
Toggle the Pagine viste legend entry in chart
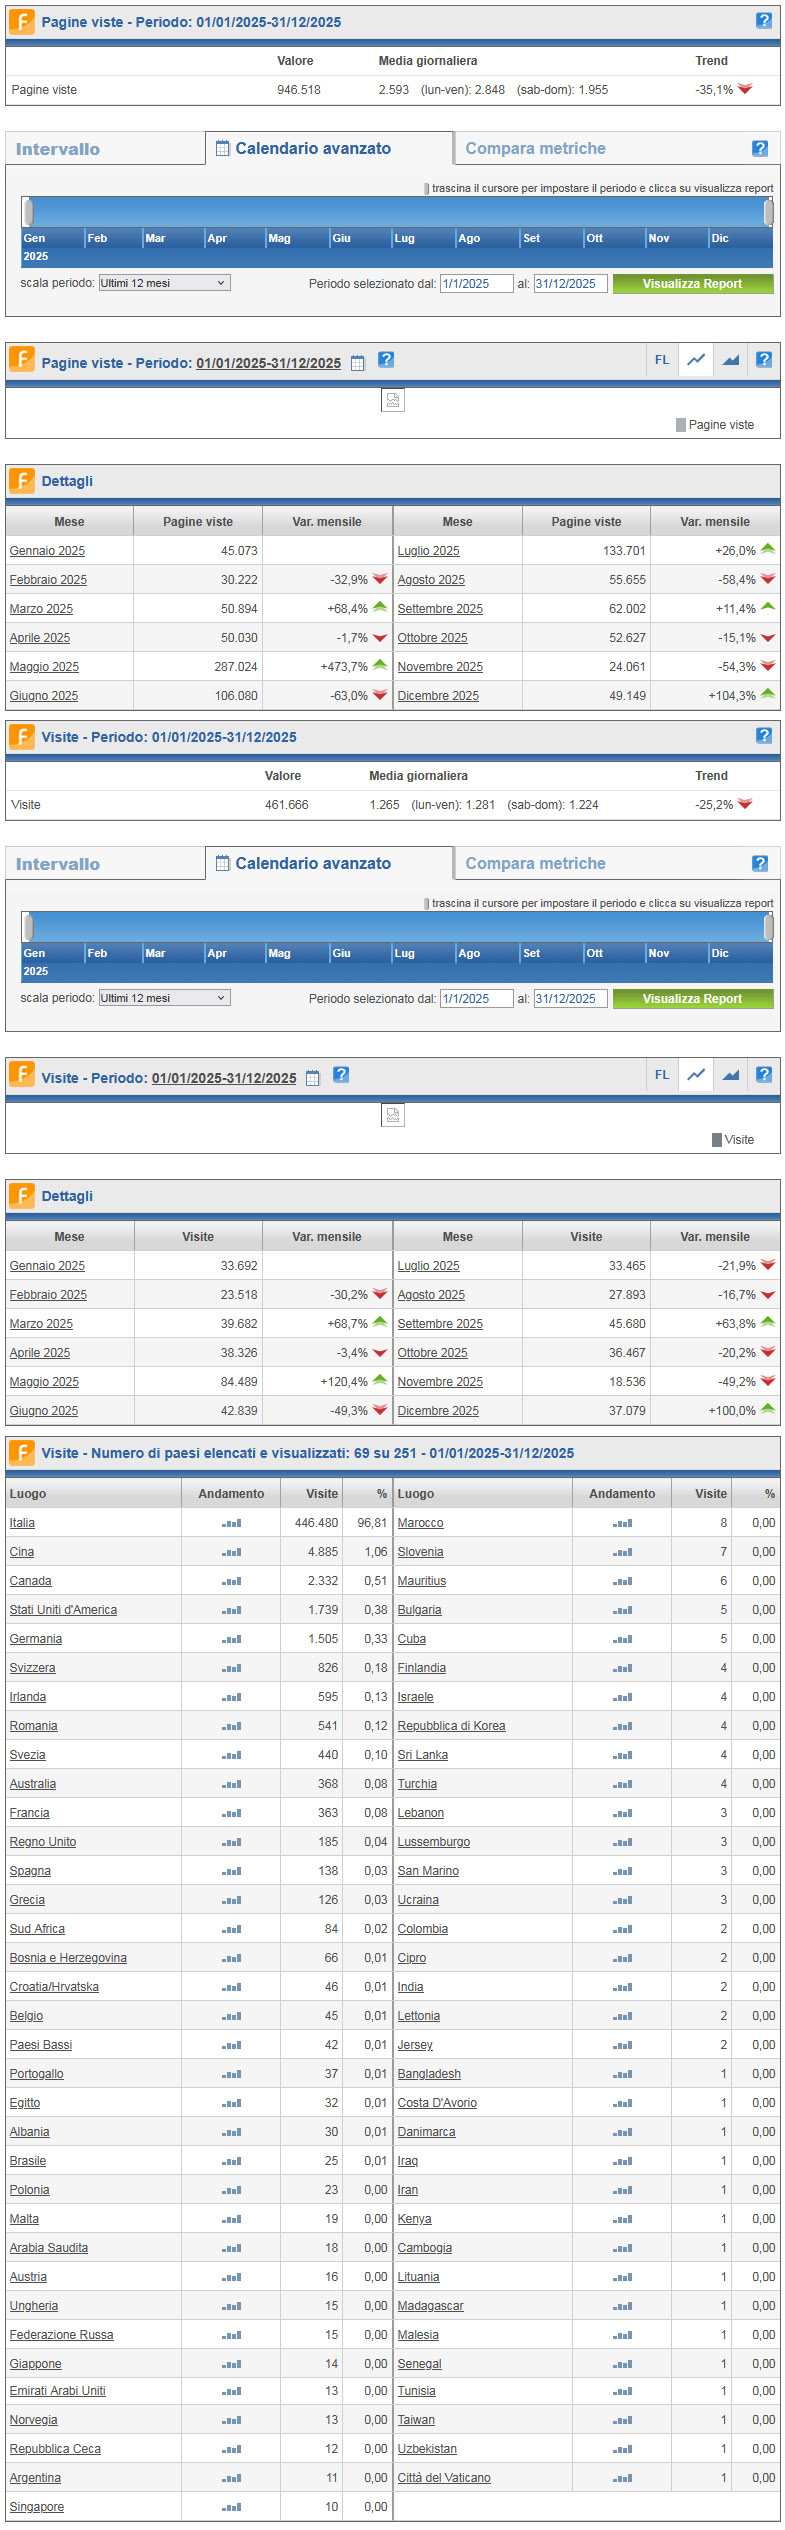pyautogui.click(x=715, y=425)
